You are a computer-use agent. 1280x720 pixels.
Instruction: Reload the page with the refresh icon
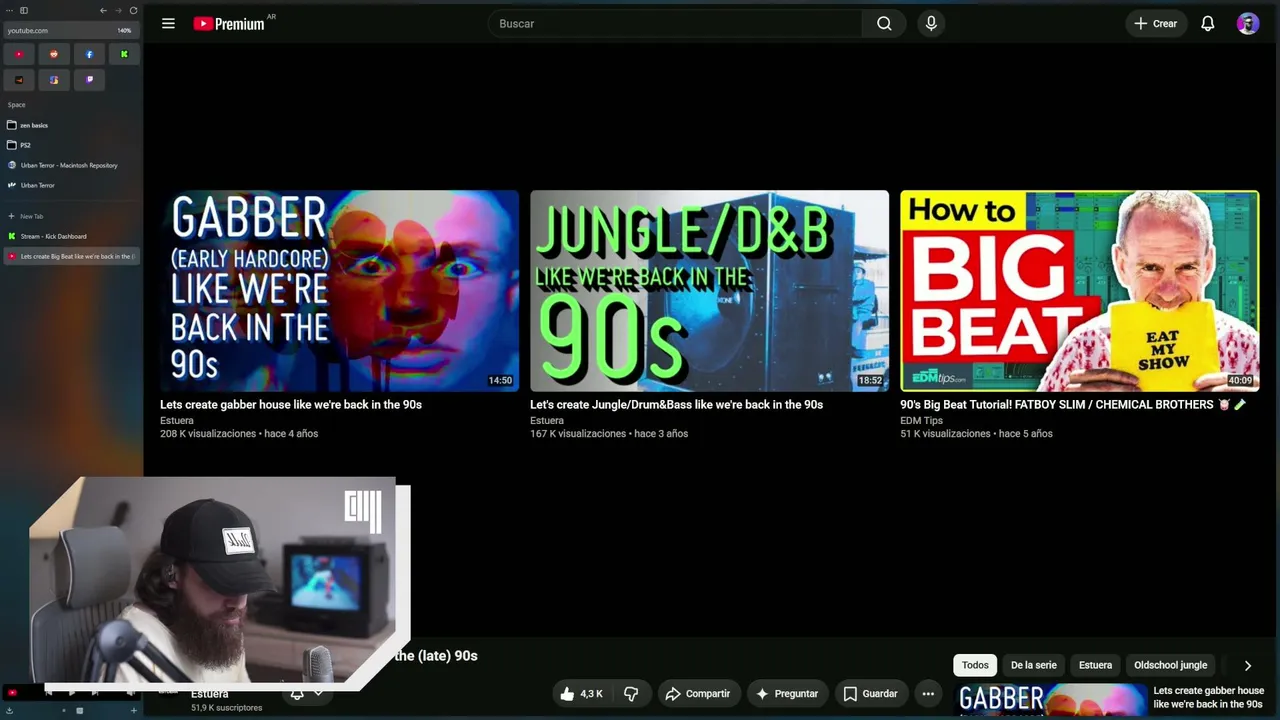[x=133, y=10]
